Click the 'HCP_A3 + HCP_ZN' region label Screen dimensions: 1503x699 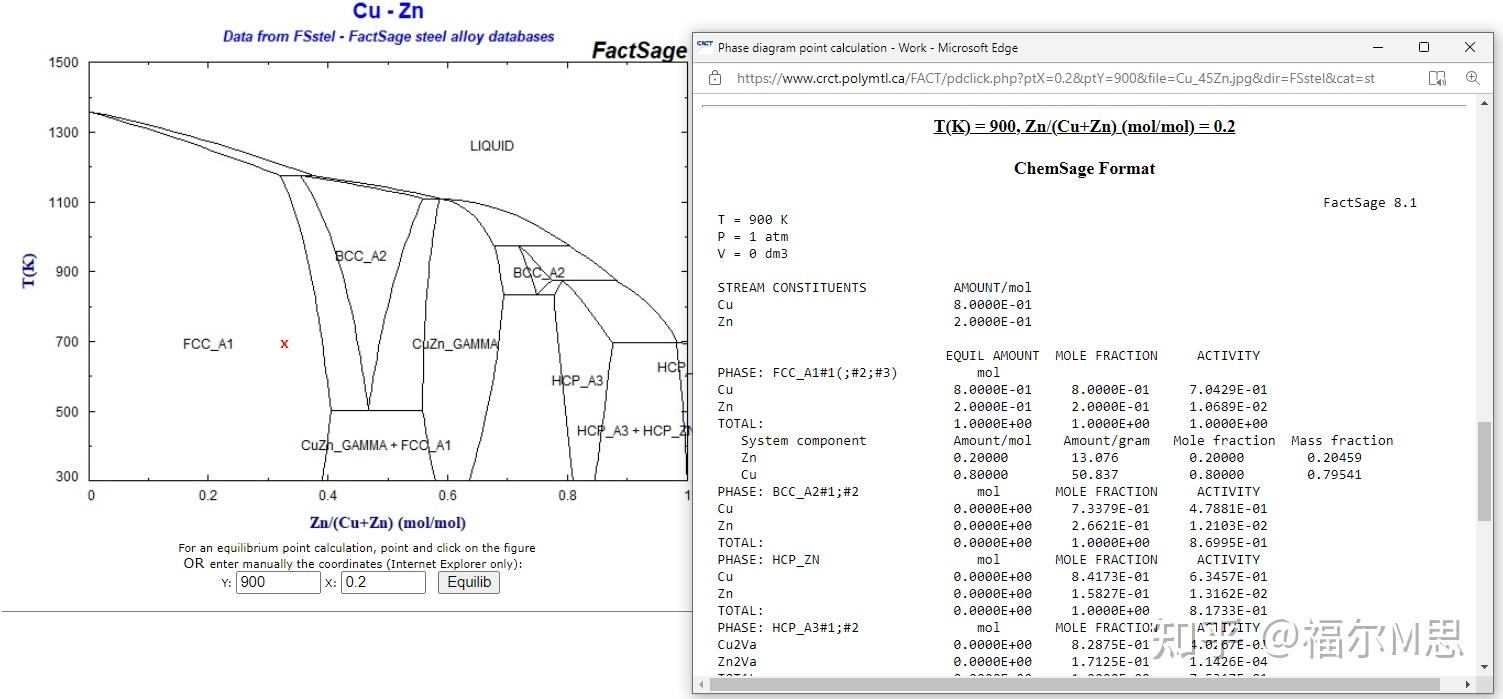(x=634, y=431)
